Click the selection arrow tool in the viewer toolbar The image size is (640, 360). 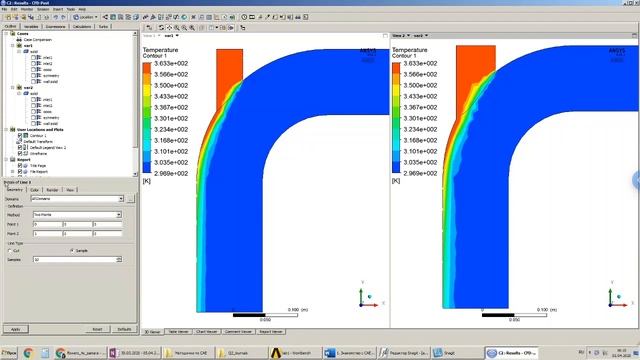(149, 27)
